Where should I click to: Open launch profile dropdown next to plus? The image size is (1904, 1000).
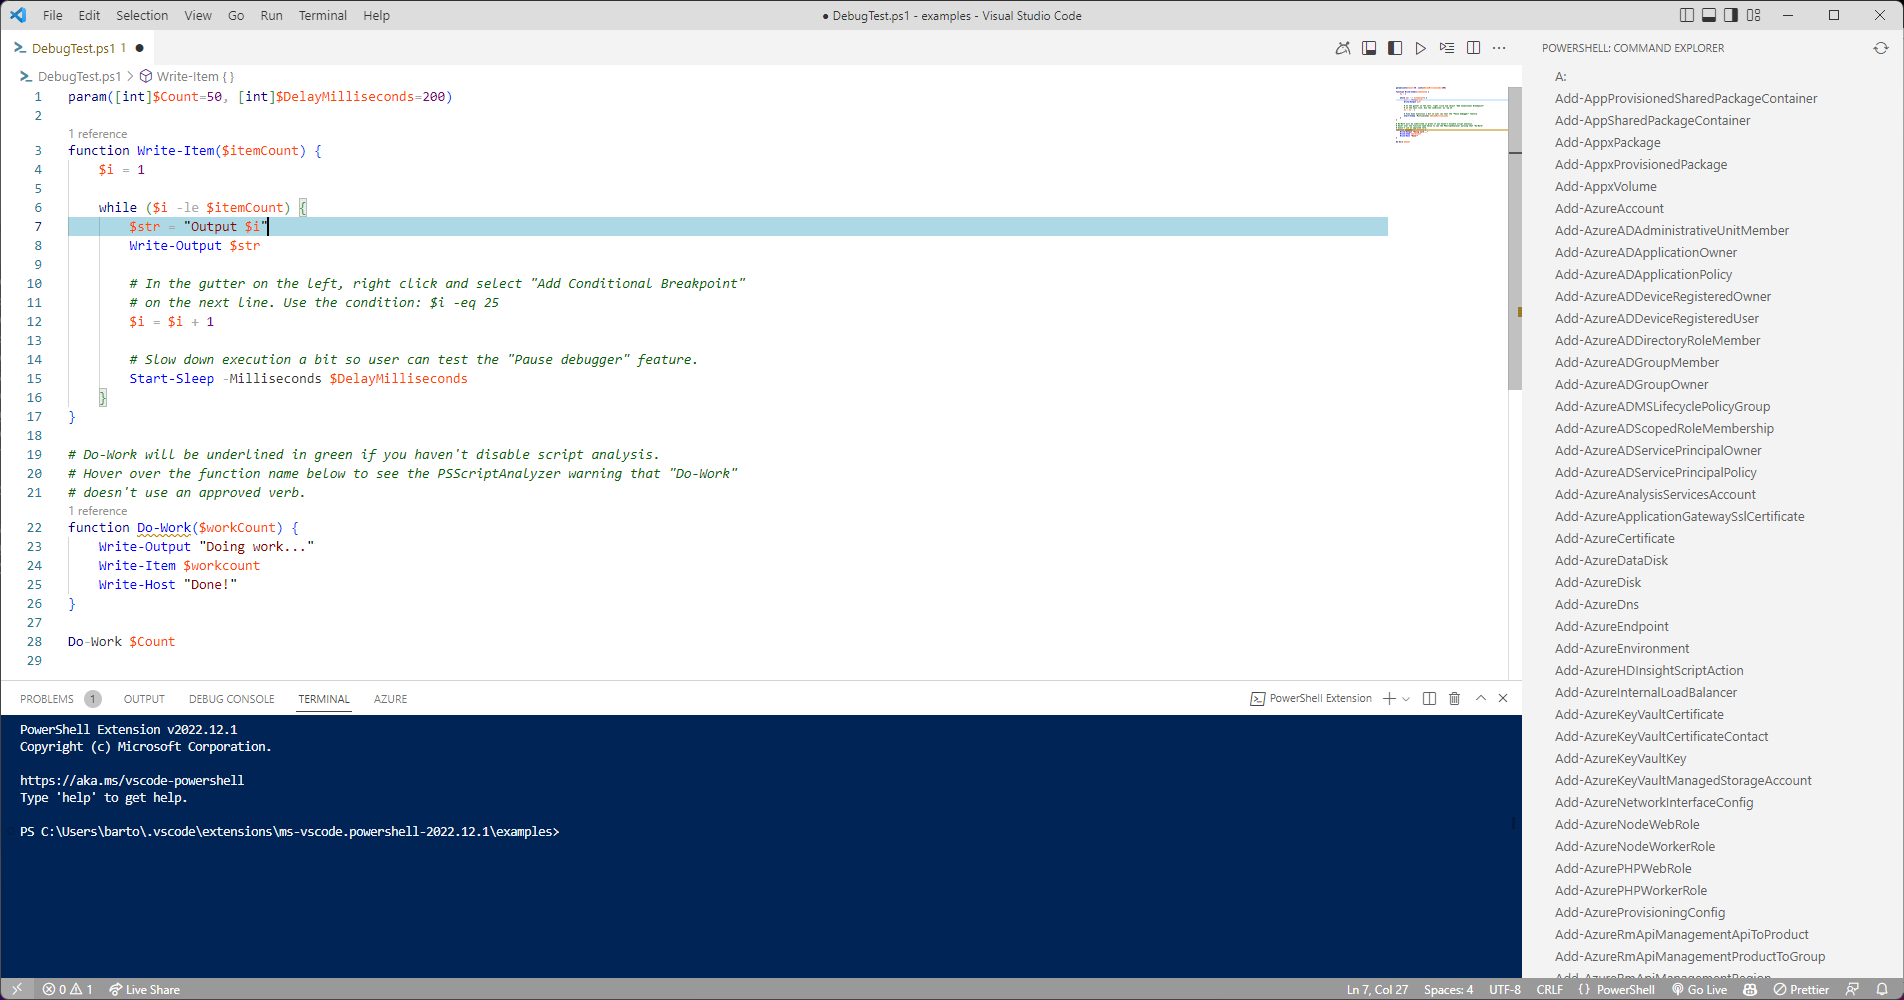click(1406, 699)
